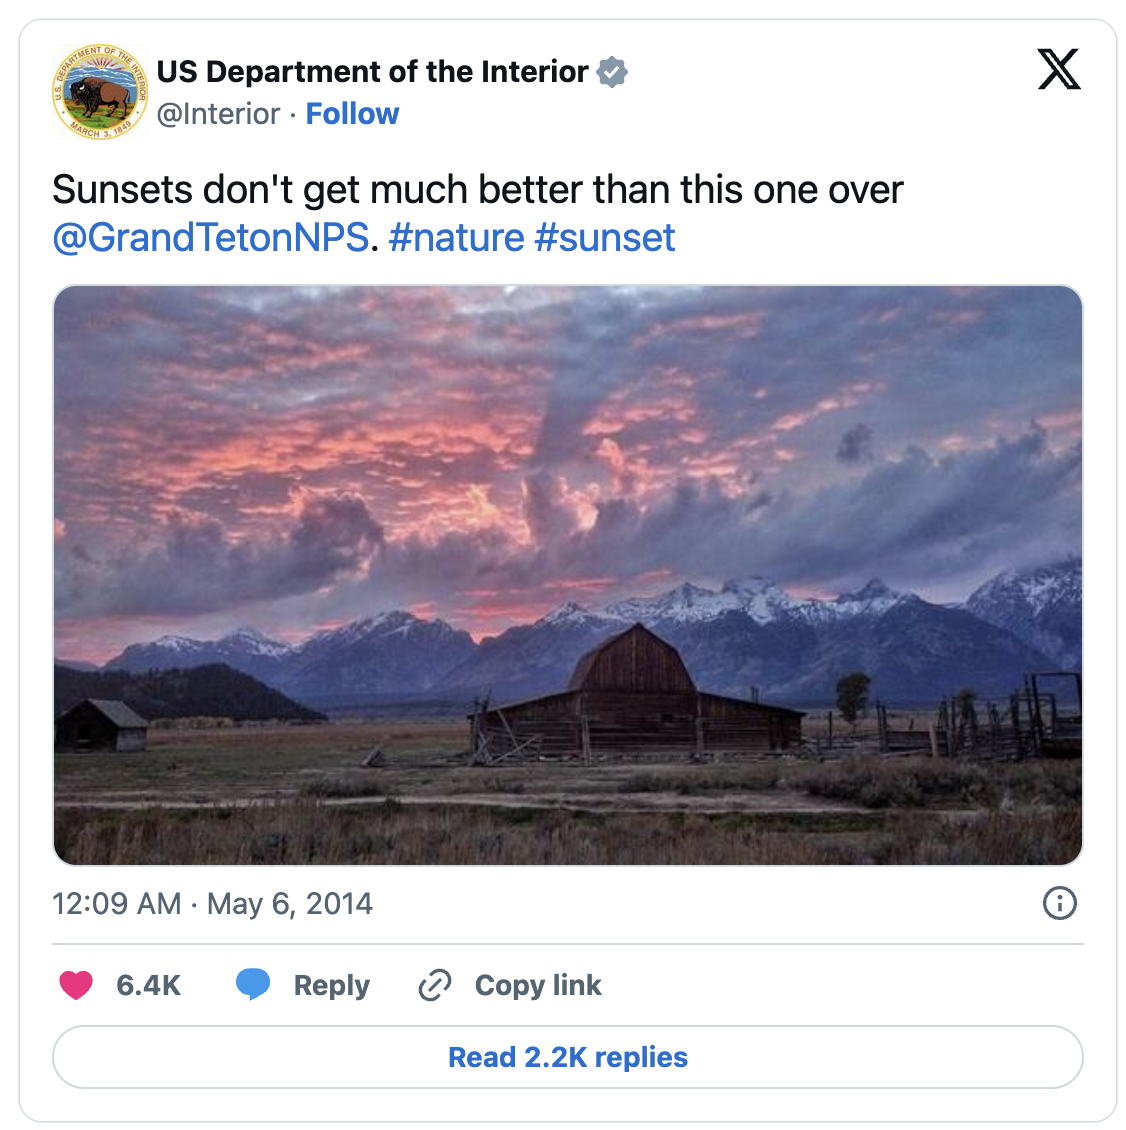Image resolution: width=1126 pixels, height=1130 pixels.
Task: Open the #sunset hashtag
Action: 605,238
